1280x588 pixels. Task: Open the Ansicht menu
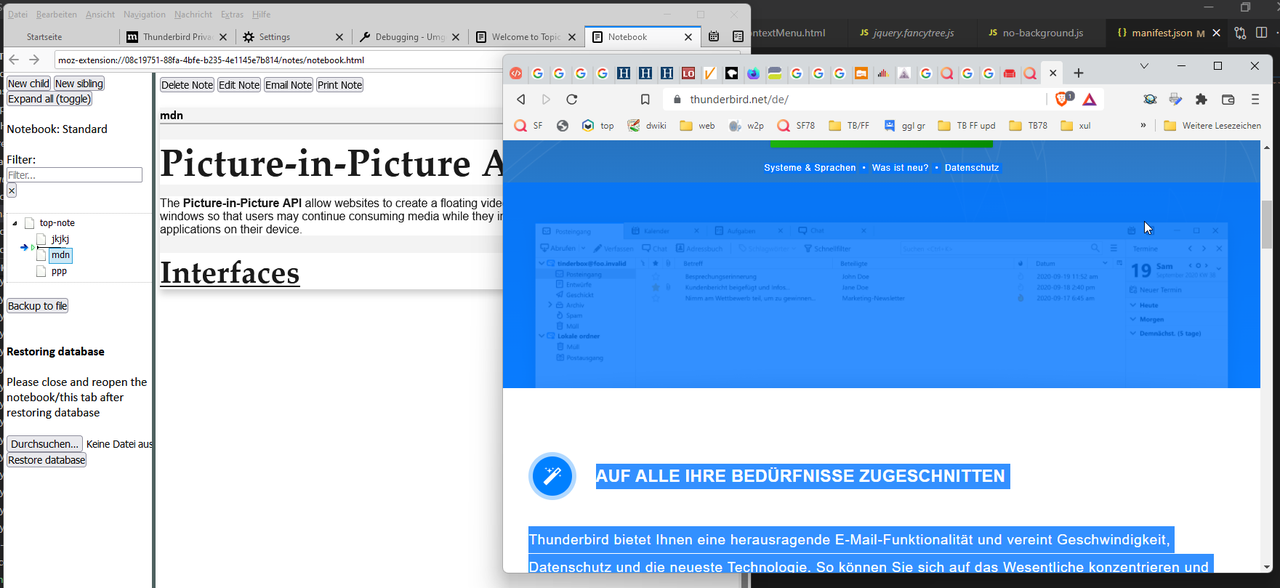coord(101,15)
